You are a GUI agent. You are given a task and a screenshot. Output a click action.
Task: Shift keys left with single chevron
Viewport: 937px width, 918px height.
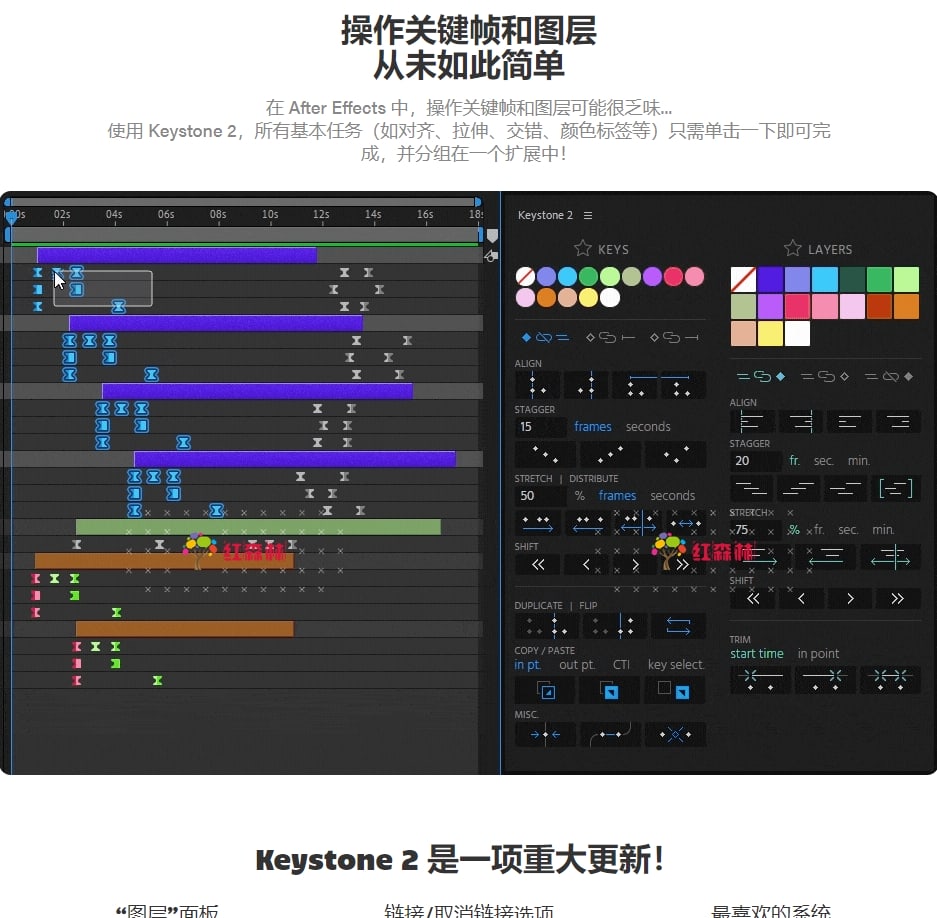(586, 564)
